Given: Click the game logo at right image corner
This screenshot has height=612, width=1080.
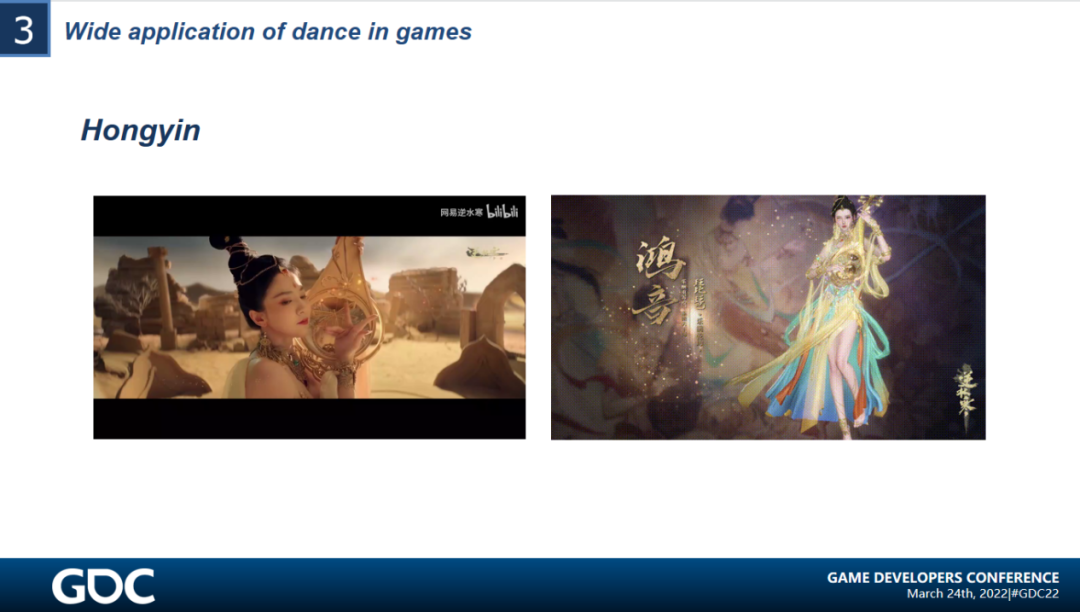Looking at the screenshot, I should 965,397.
